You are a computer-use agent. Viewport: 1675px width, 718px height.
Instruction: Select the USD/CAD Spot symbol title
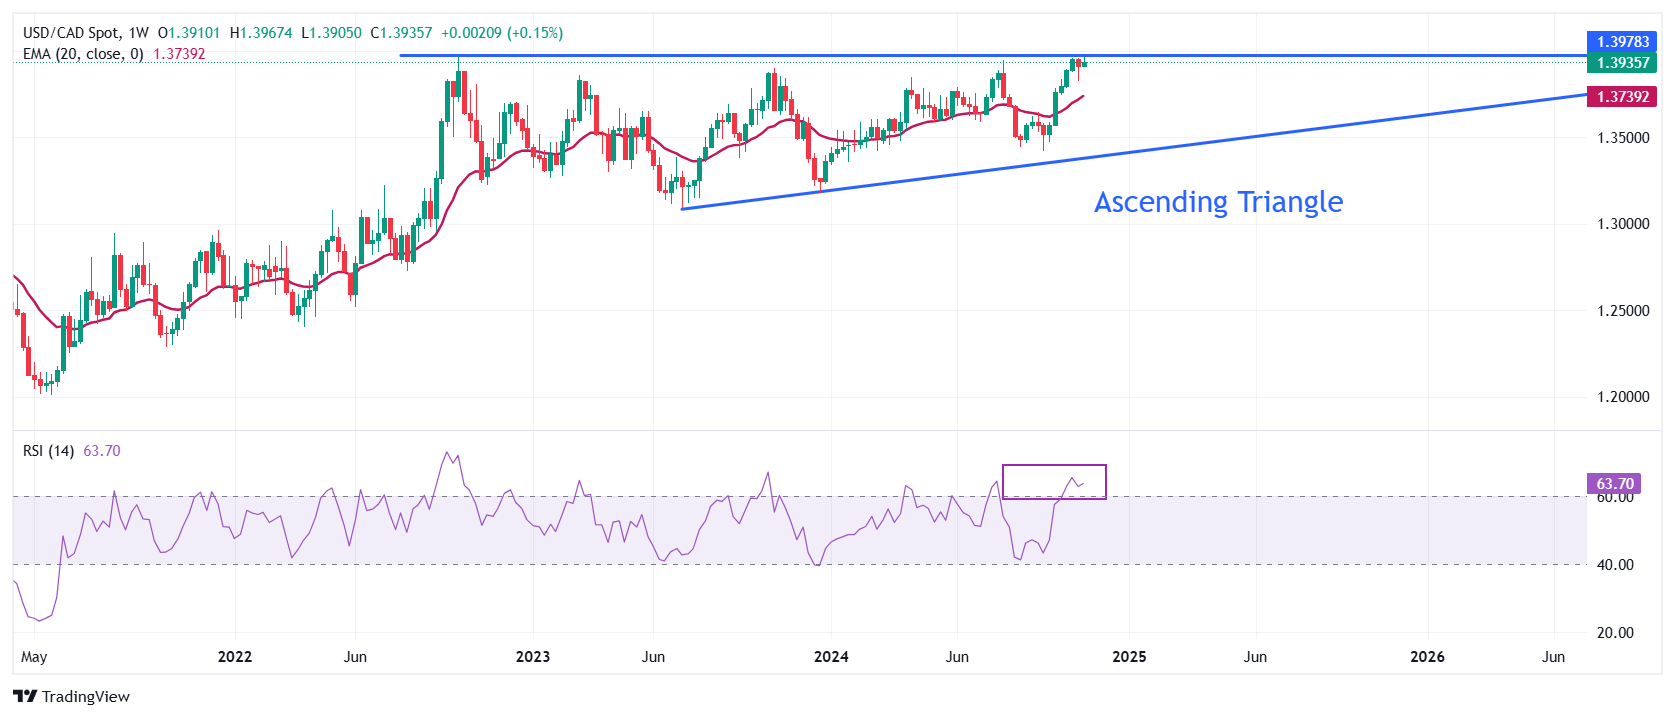coord(71,33)
